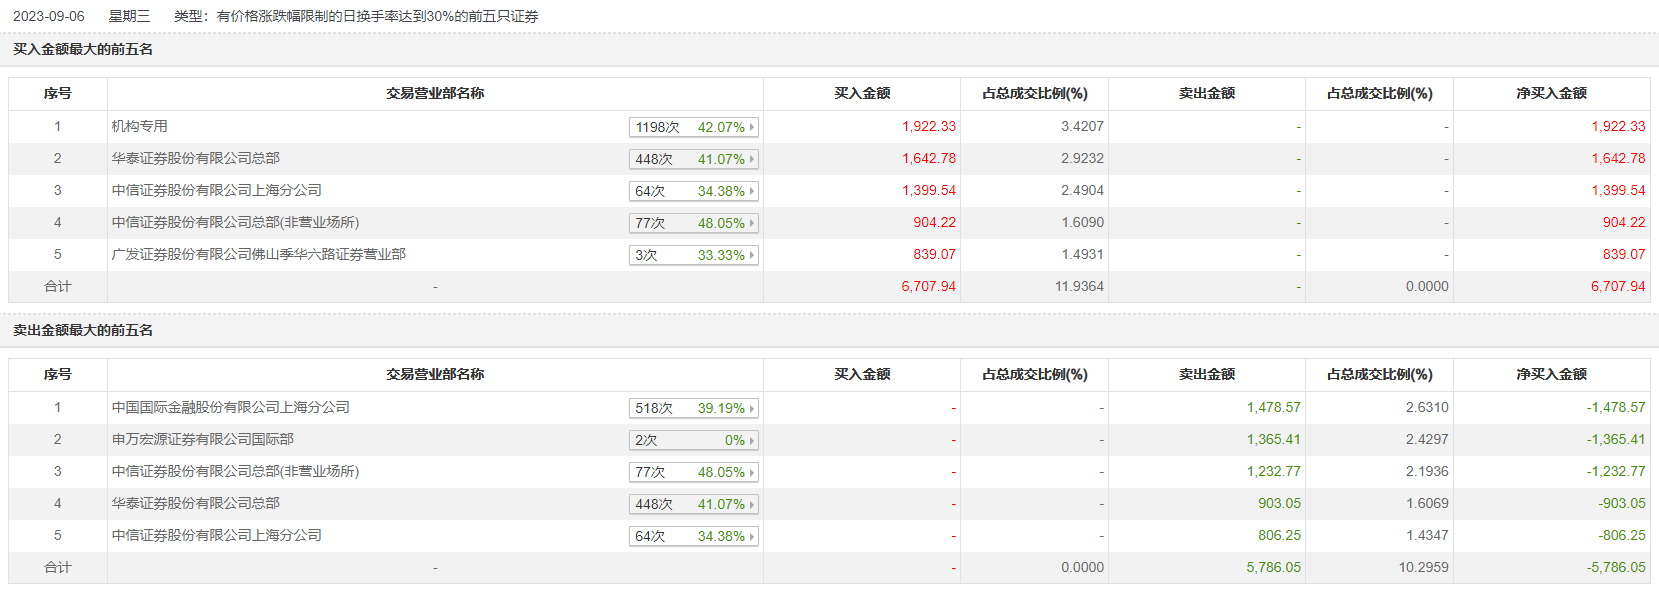This screenshot has width=1659, height=589.
Task: Select the ratio value 1.4931
Action: click(1083, 254)
